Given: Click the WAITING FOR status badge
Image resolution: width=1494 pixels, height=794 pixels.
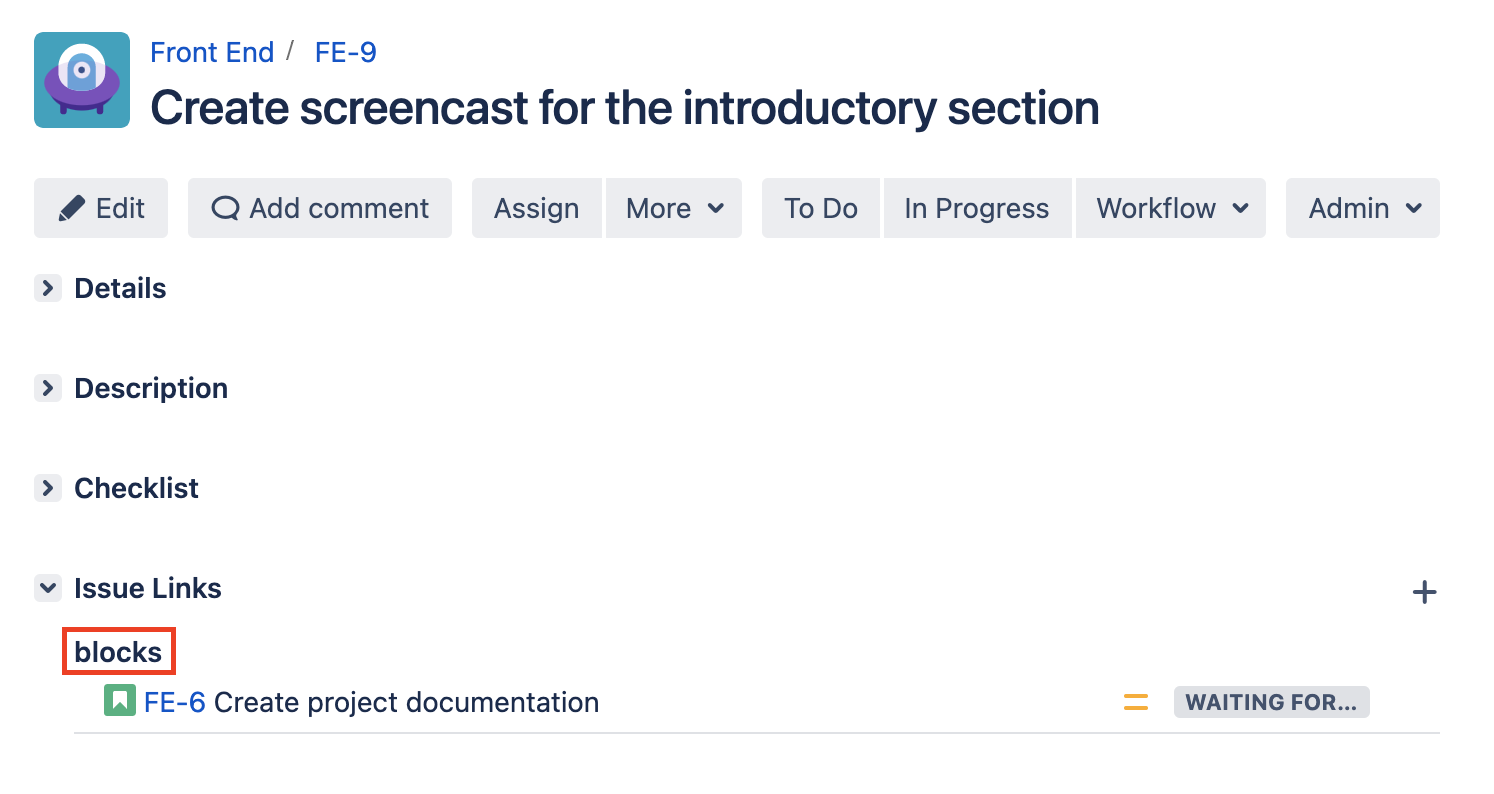Looking at the screenshot, I should [x=1271, y=702].
